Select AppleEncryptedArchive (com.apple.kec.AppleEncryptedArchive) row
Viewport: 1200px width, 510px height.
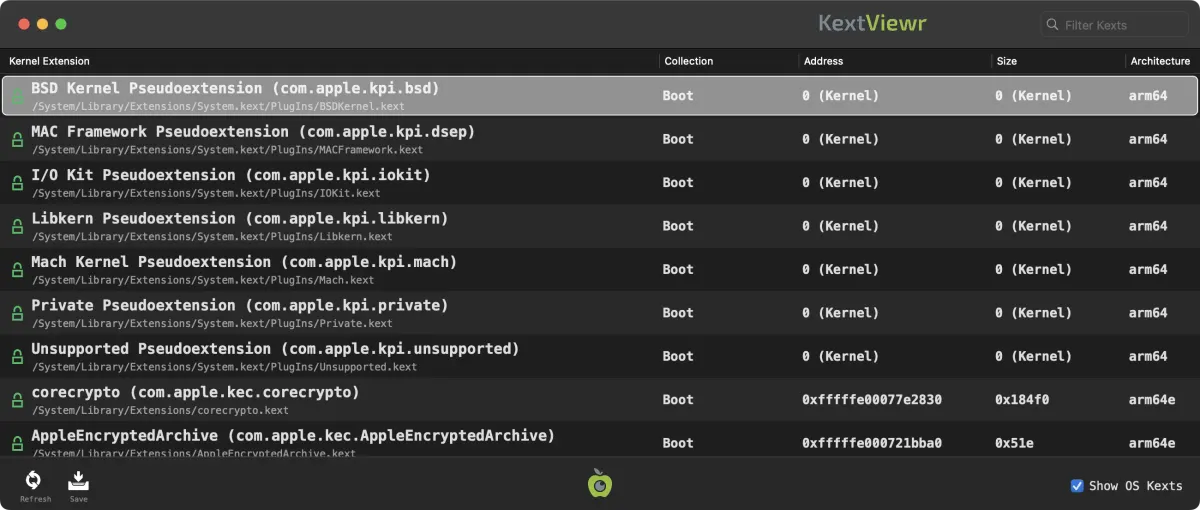[x=600, y=440]
